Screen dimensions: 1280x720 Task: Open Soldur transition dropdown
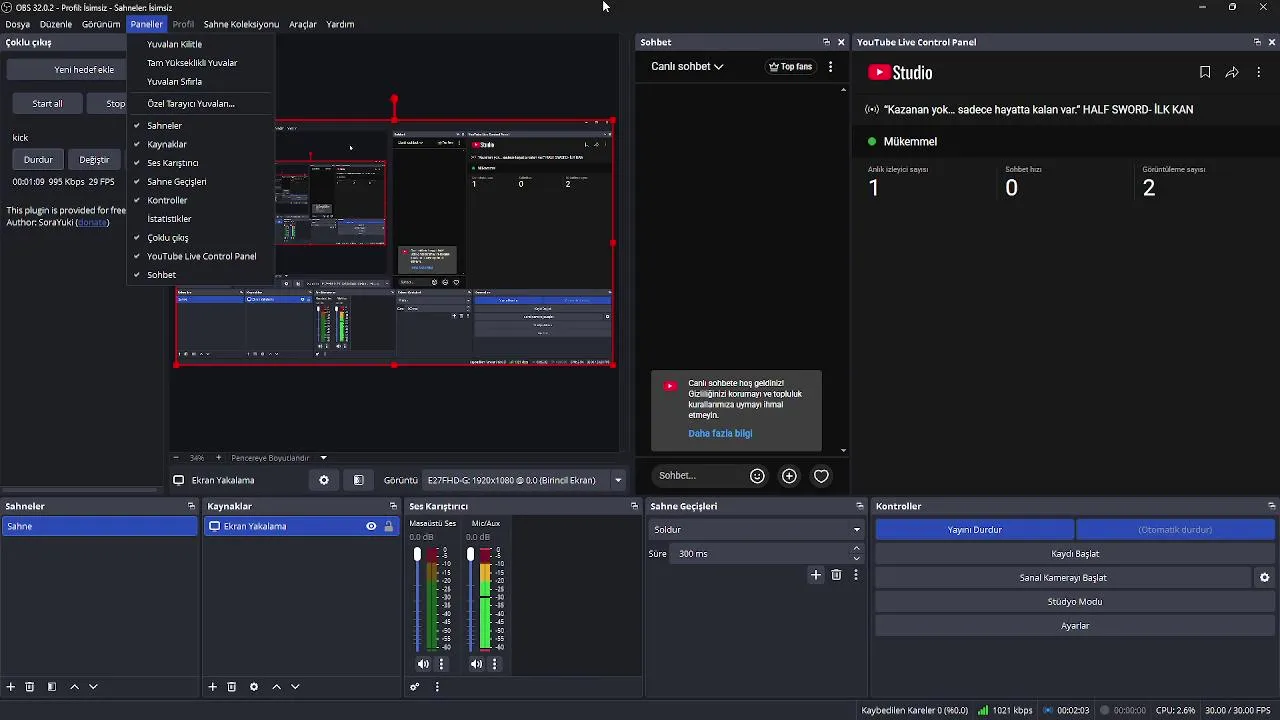coord(756,529)
